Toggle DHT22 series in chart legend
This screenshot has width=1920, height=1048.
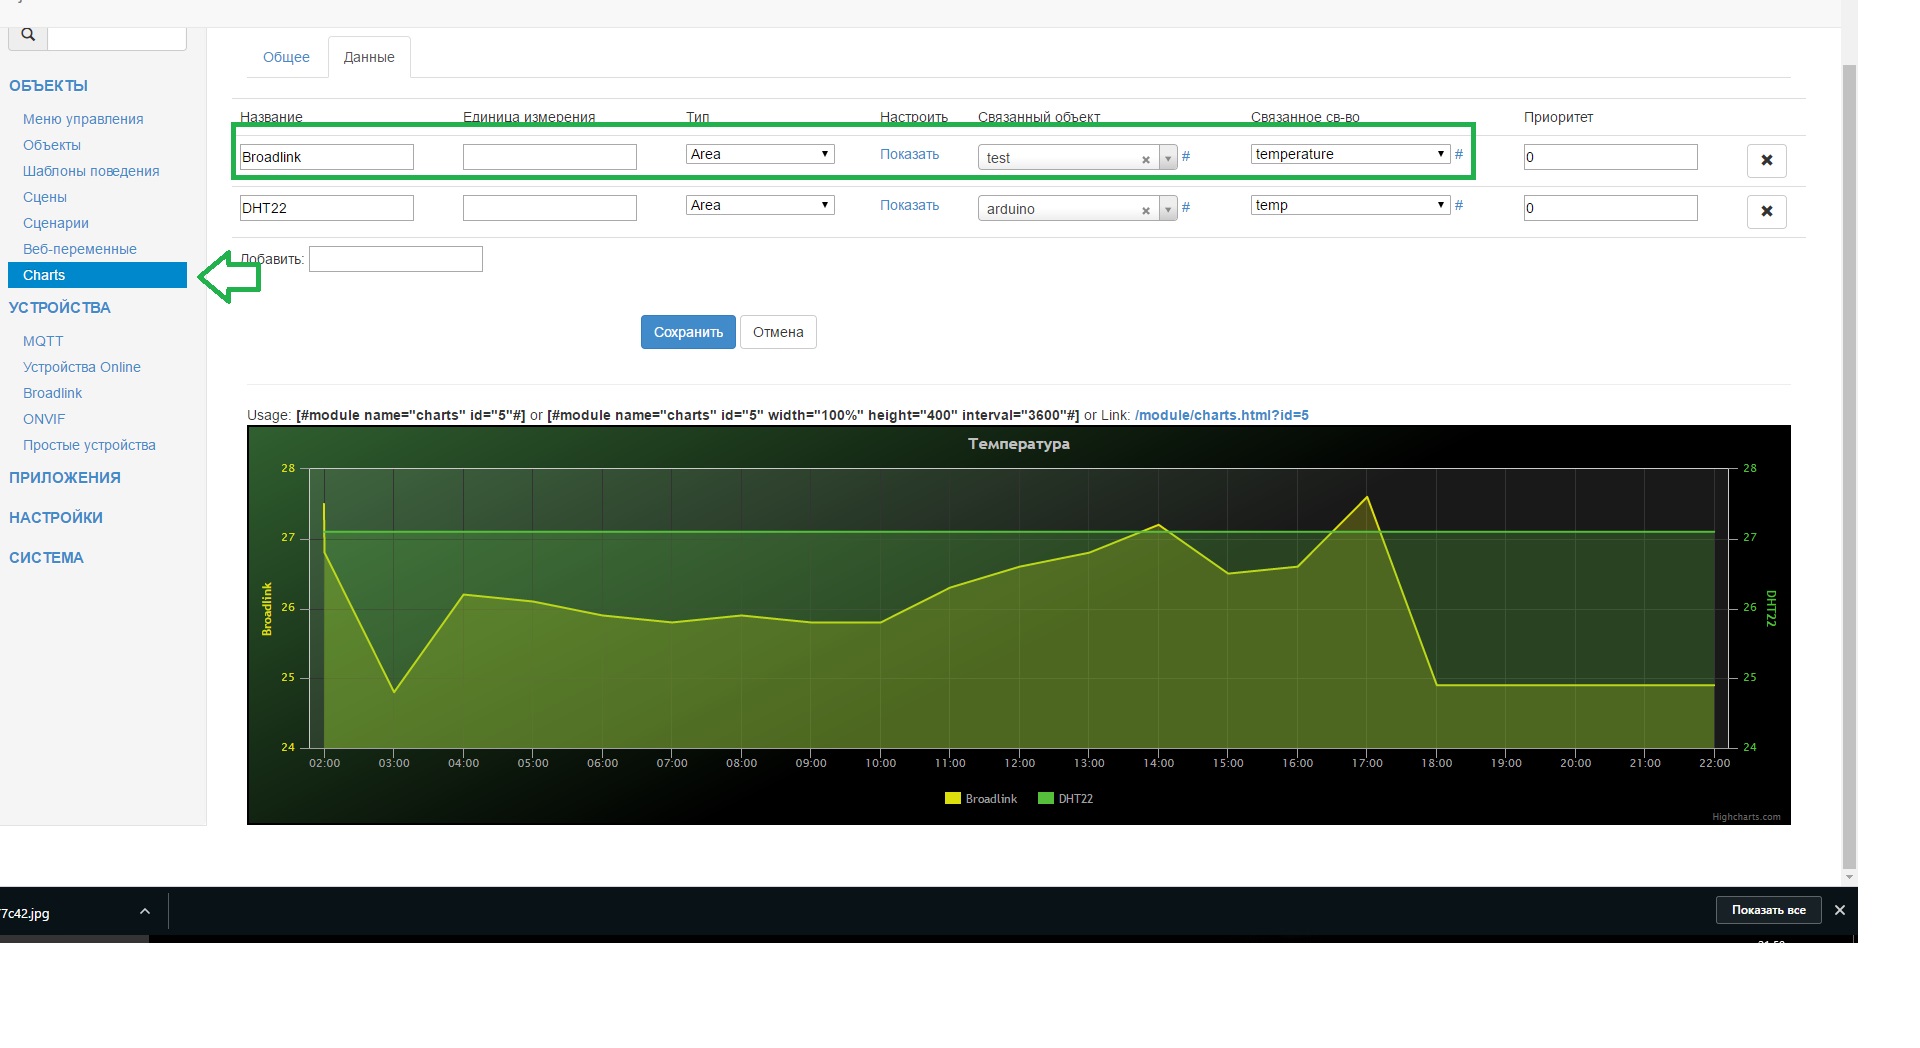tap(1066, 799)
